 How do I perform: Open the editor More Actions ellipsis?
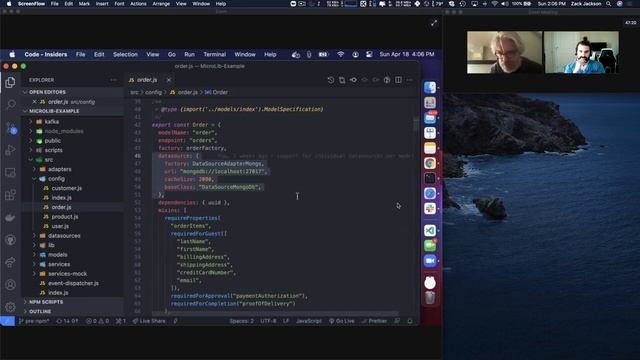pos(409,80)
